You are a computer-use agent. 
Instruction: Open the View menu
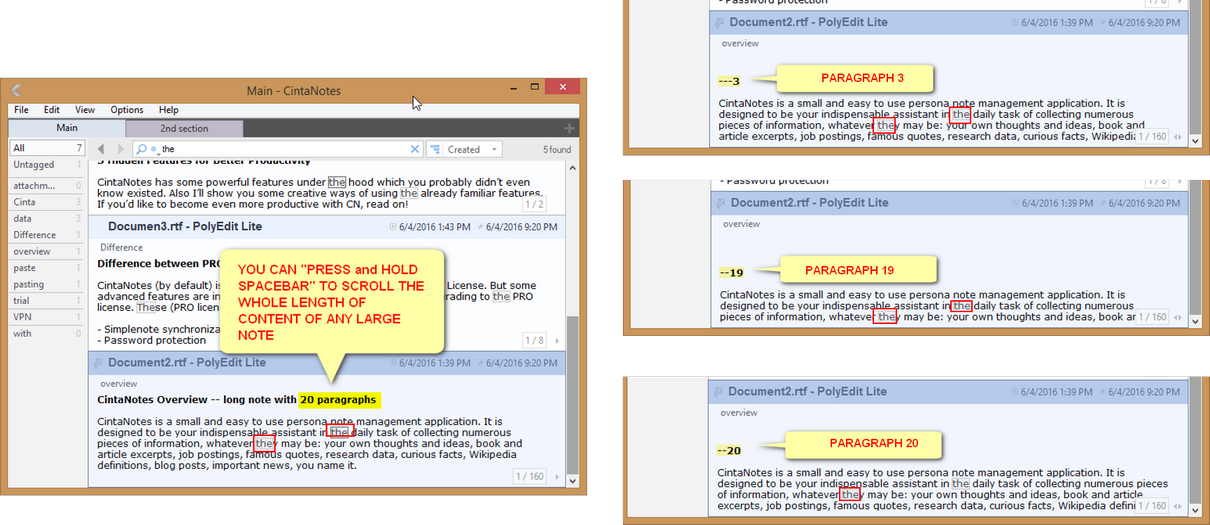coord(85,110)
